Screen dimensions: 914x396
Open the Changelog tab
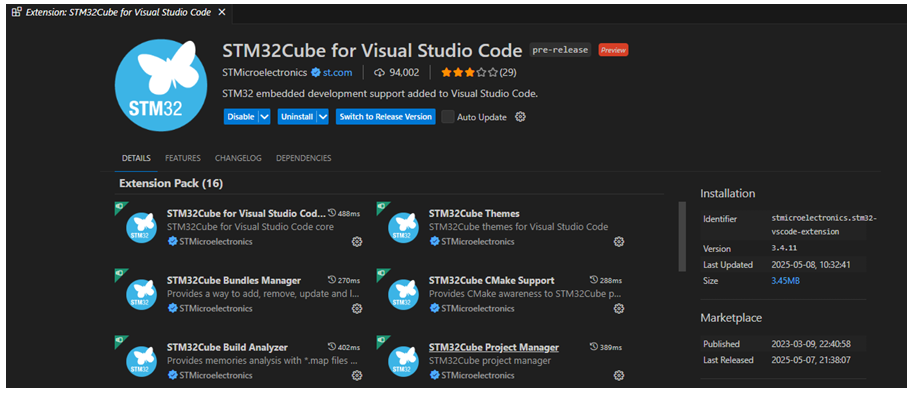(238, 158)
